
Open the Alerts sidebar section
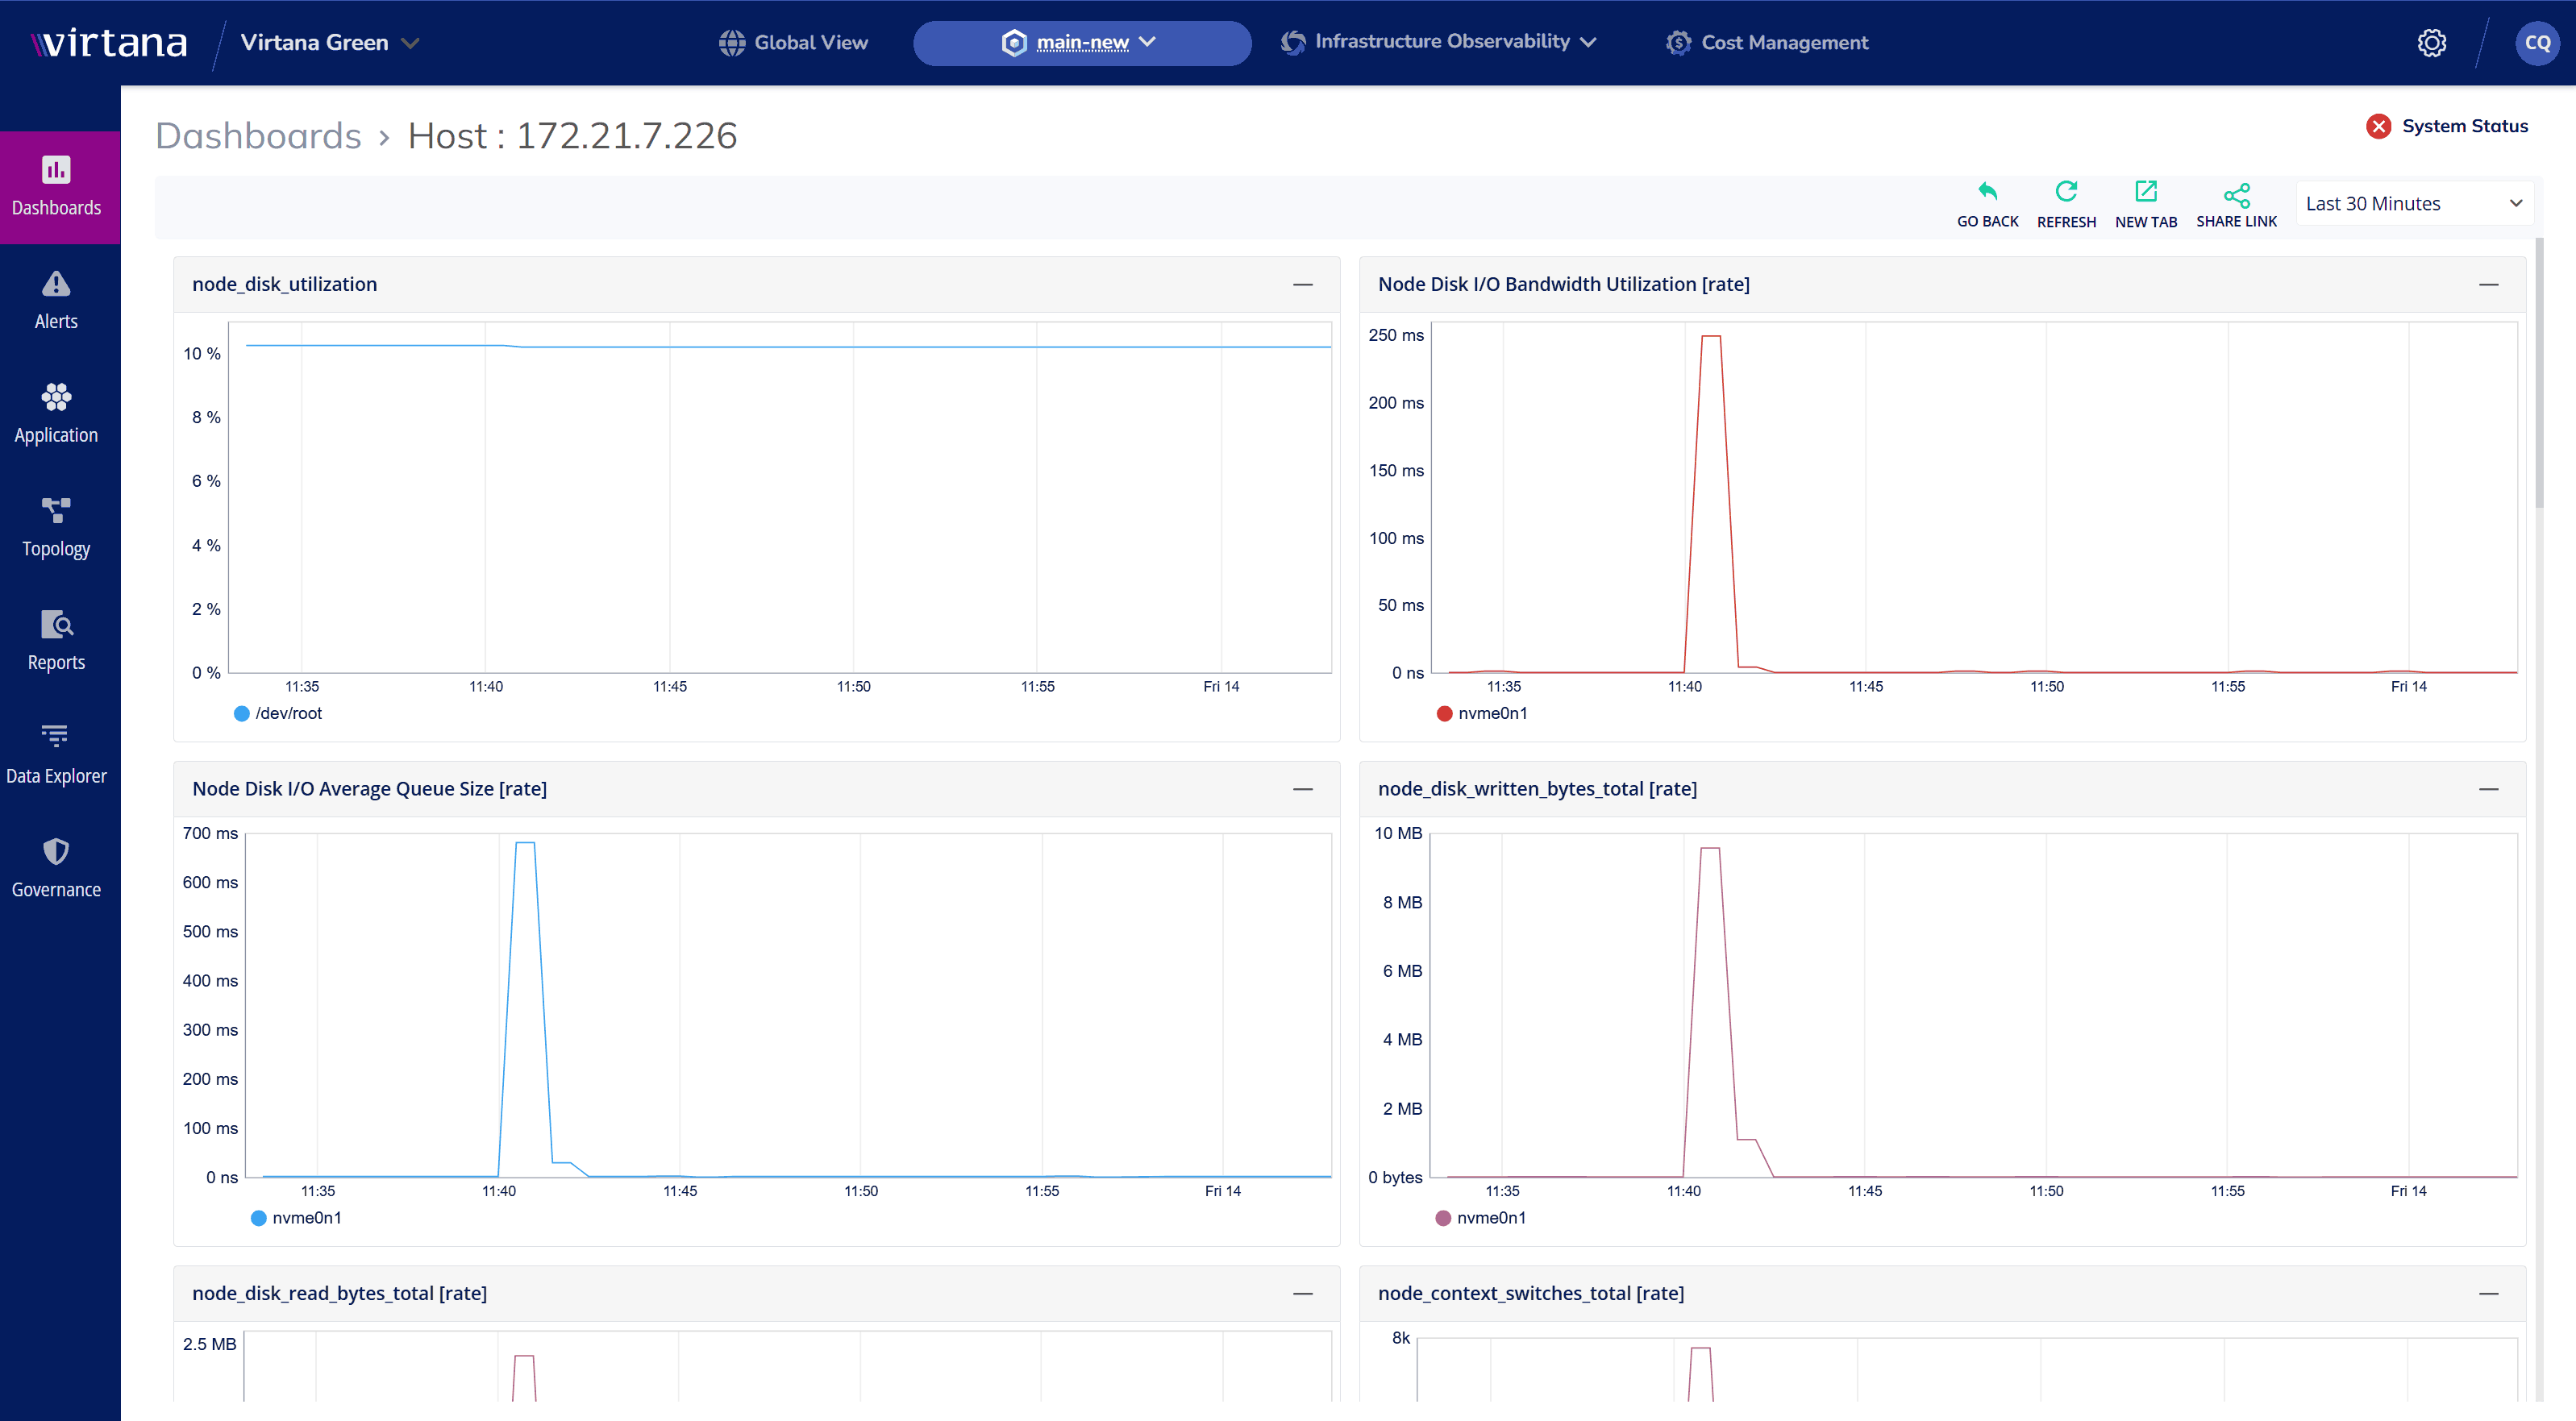pyautogui.click(x=57, y=300)
